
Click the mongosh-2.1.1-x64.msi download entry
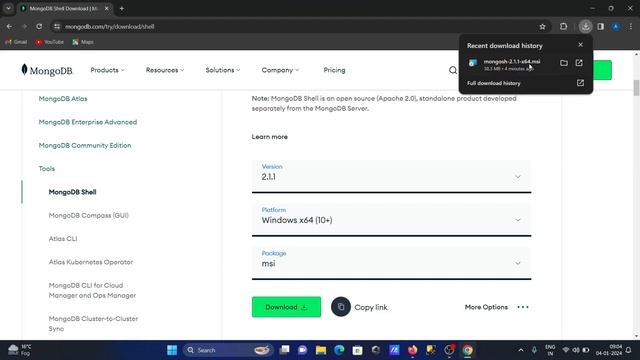[x=511, y=64]
